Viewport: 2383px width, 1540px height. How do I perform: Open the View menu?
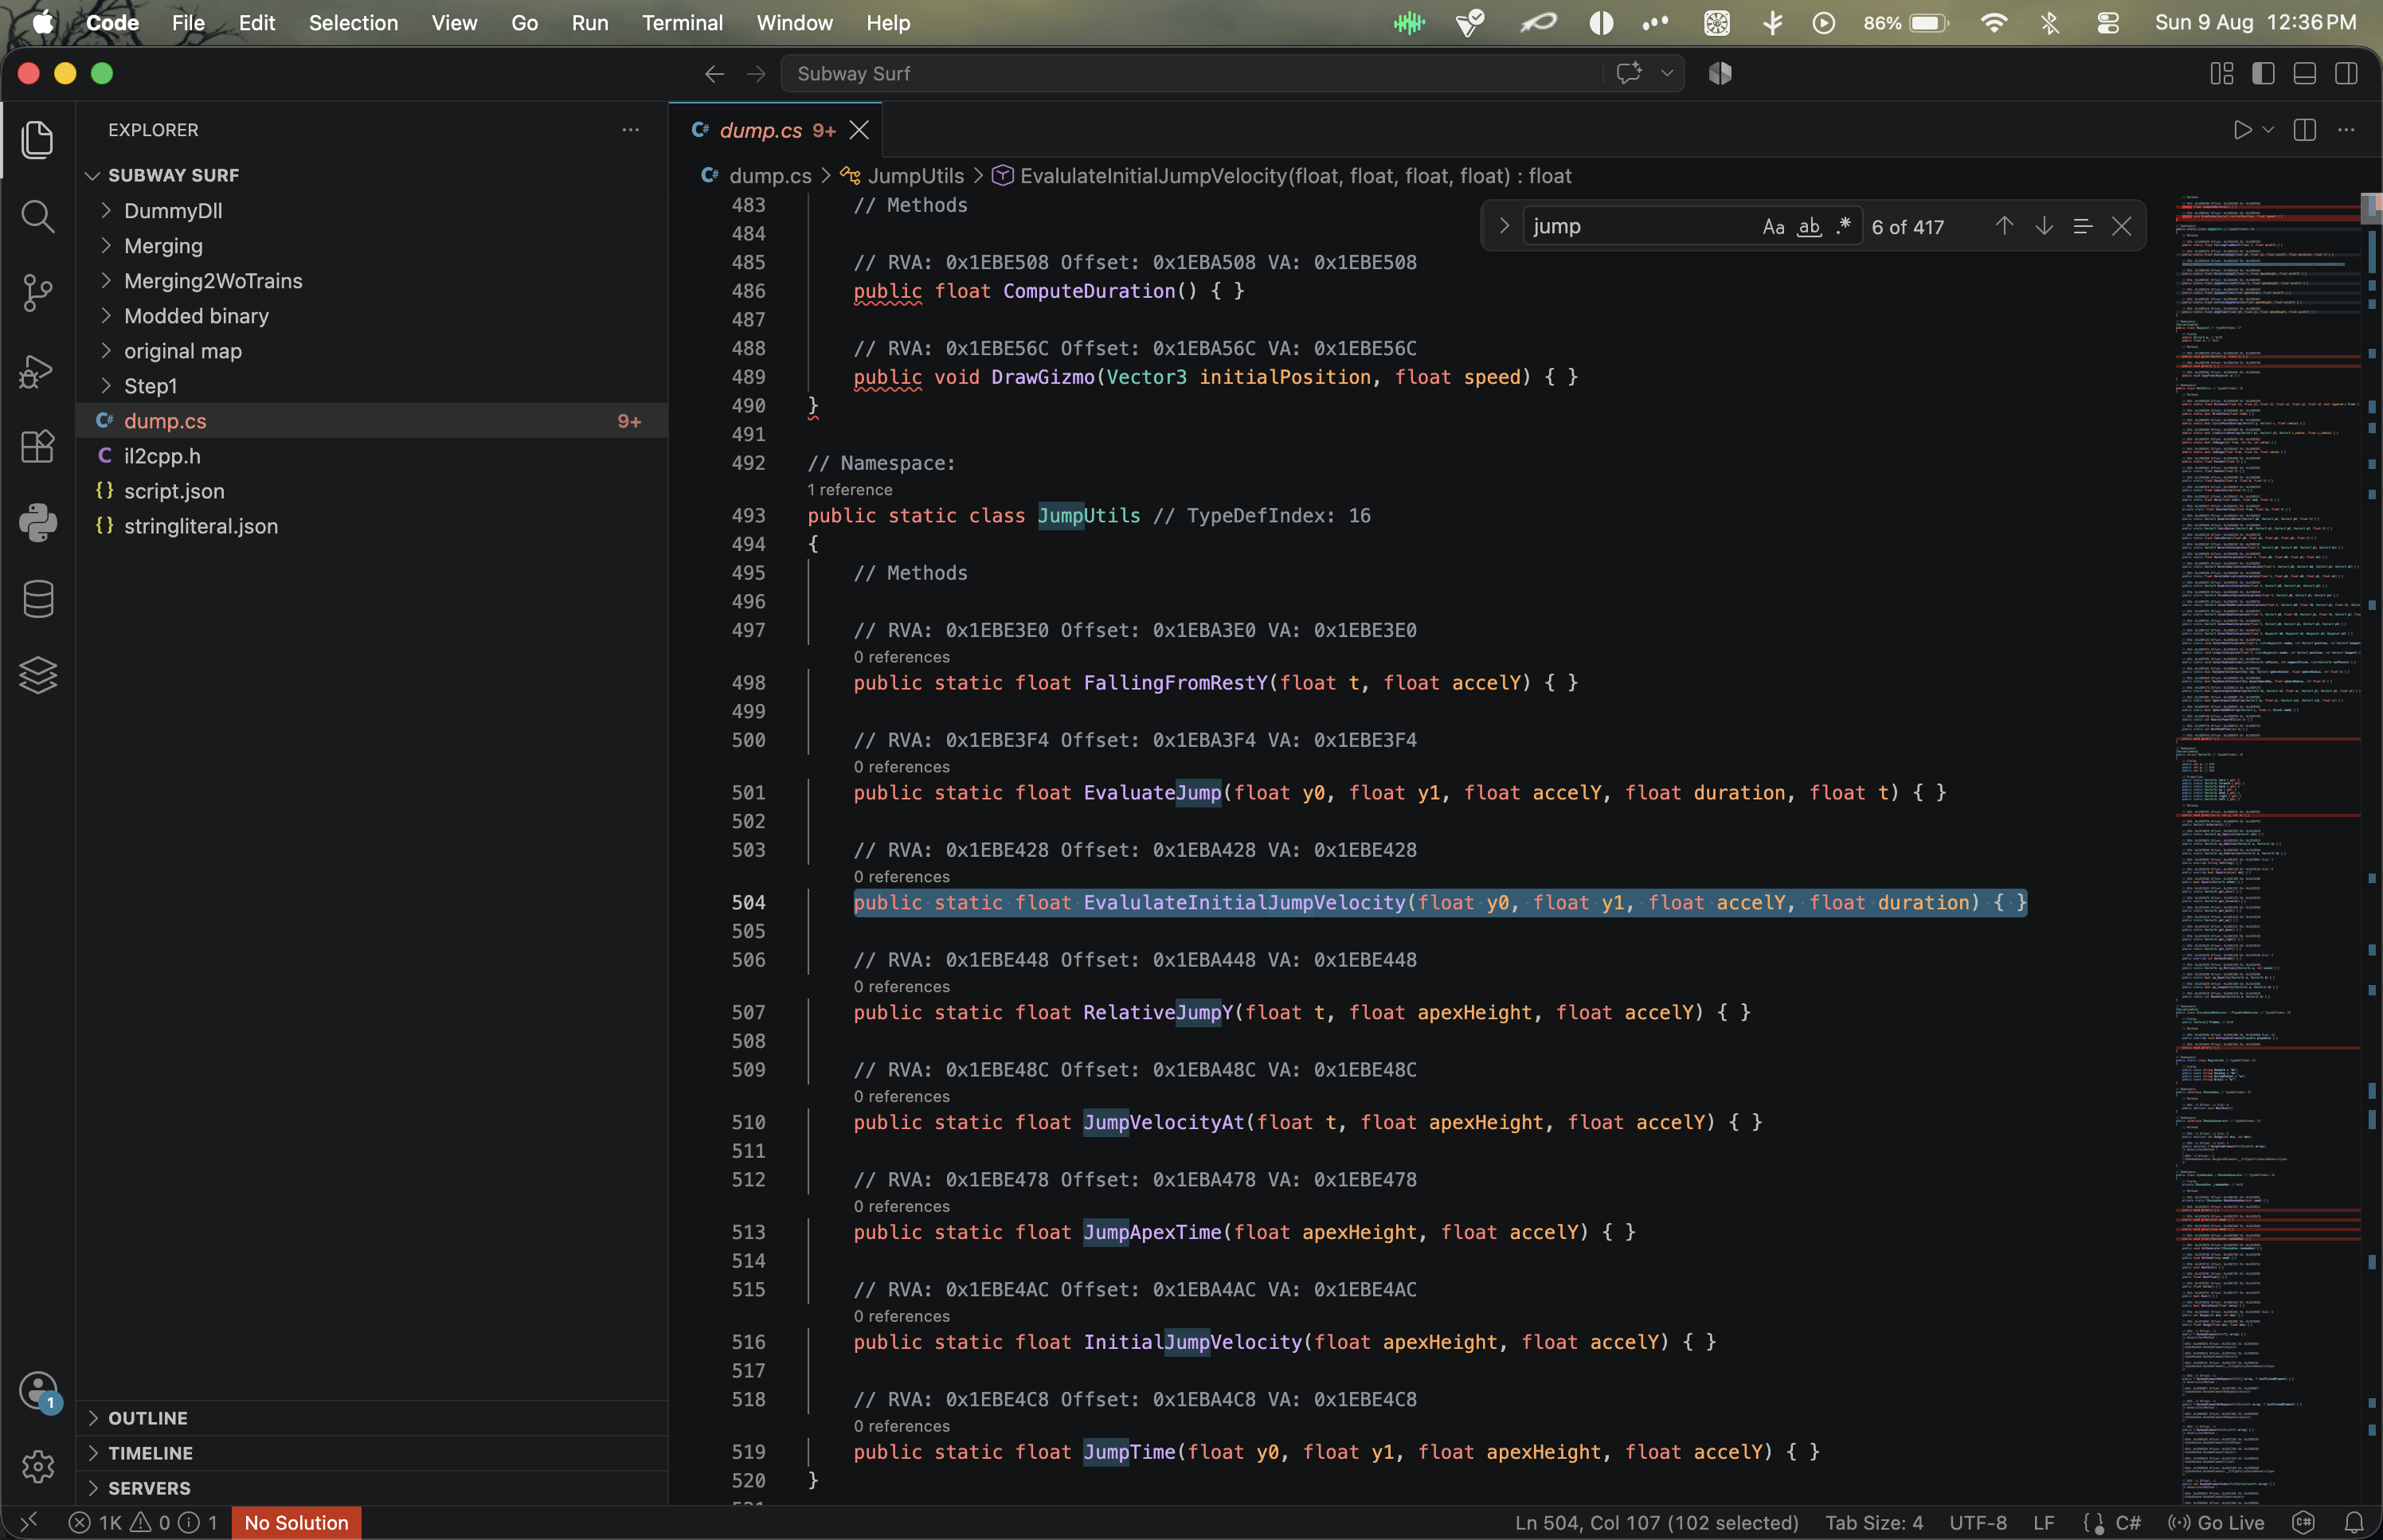(454, 22)
